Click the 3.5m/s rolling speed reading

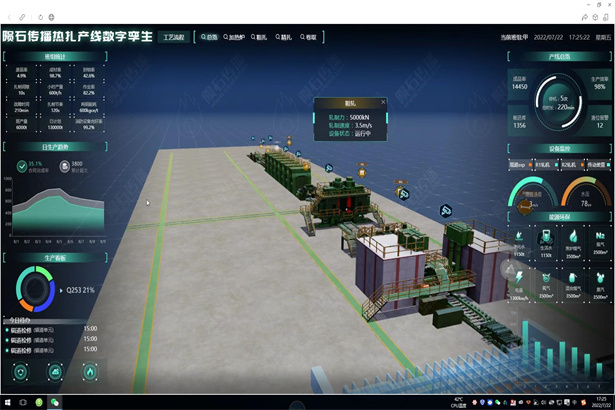[350, 126]
